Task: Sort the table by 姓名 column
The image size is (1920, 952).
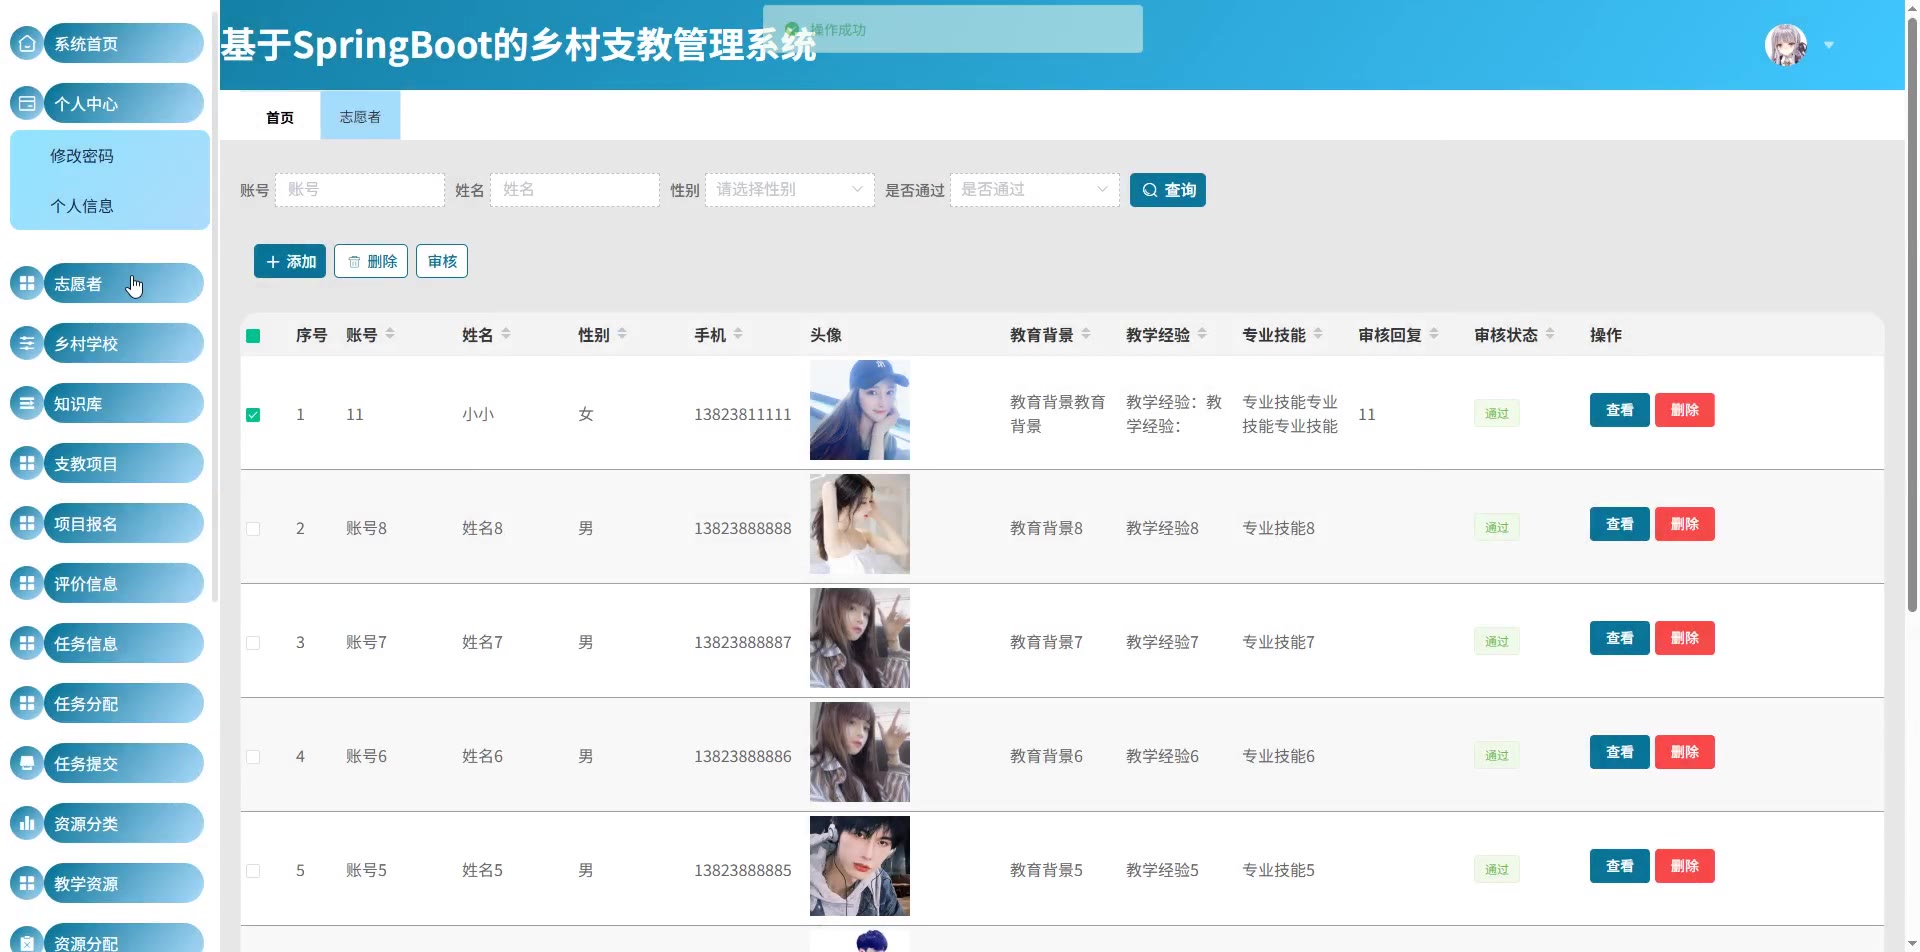Action: coord(506,334)
